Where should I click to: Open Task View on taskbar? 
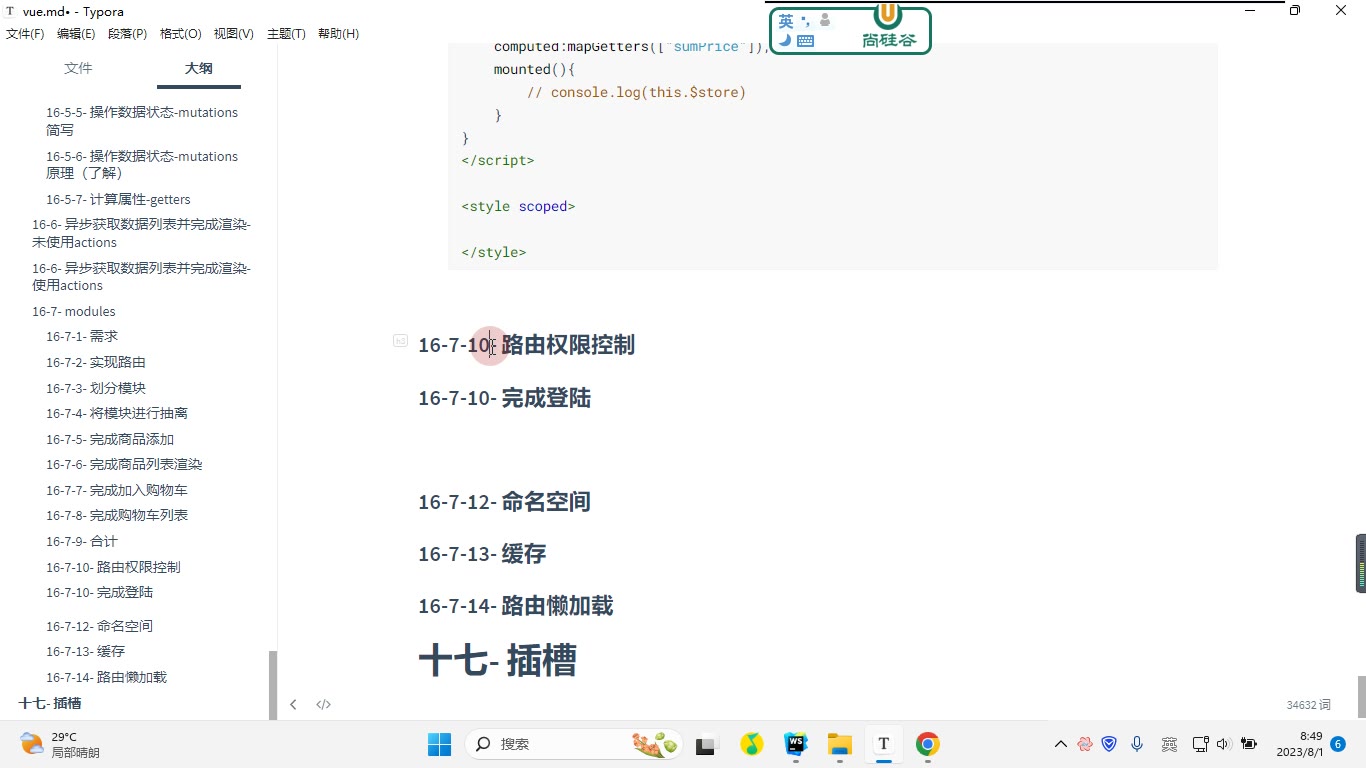pyautogui.click(x=707, y=744)
